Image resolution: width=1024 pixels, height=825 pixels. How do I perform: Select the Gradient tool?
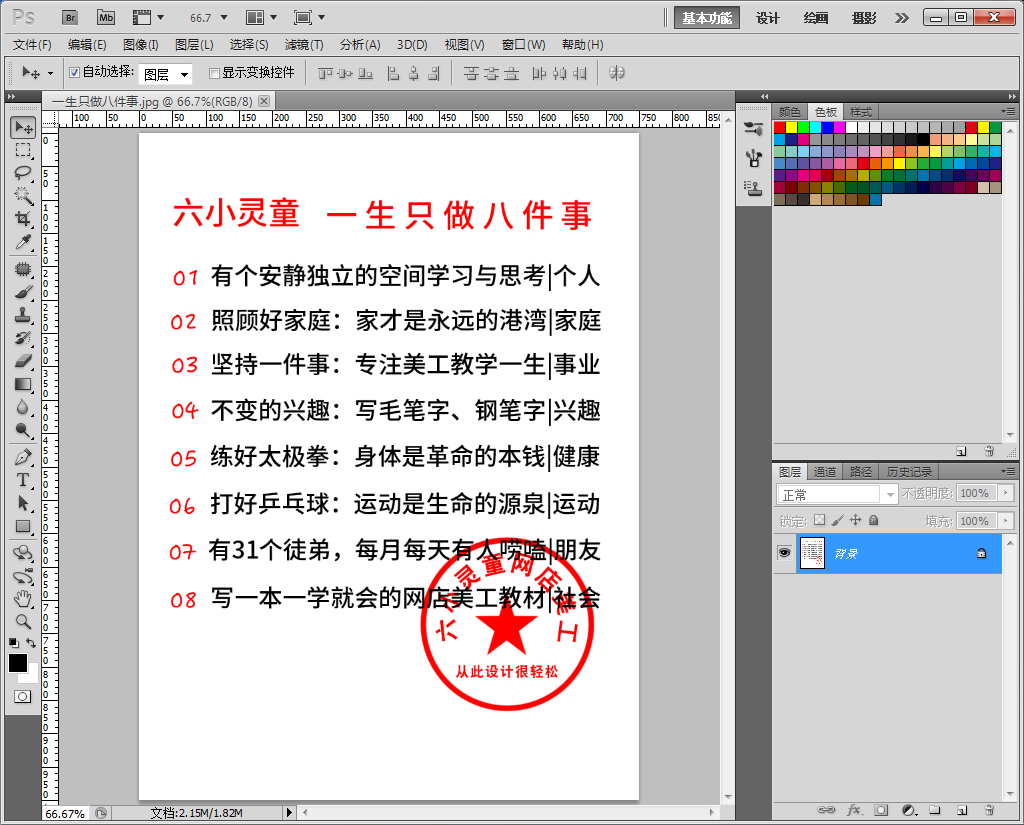[x=23, y=384]
